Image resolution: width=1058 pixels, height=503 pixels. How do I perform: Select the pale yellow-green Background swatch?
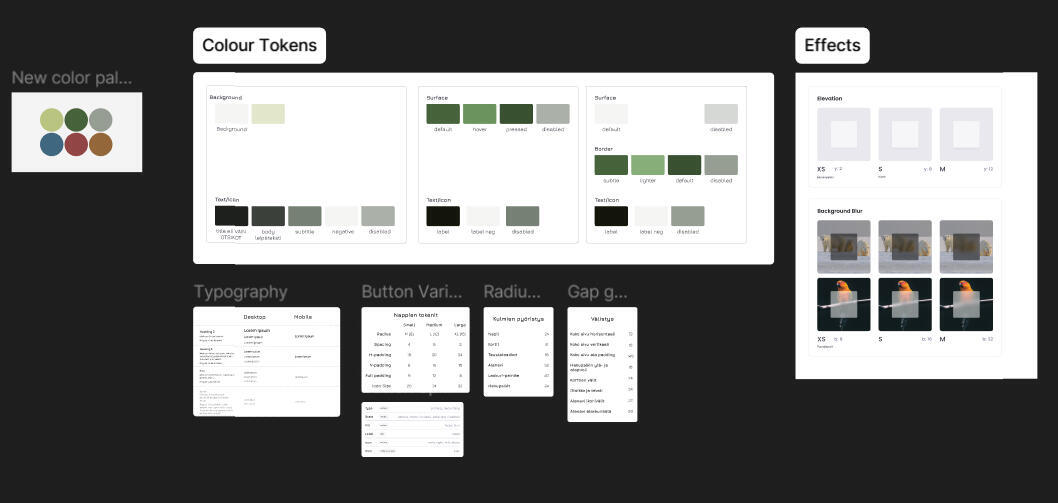coord(268,113)
